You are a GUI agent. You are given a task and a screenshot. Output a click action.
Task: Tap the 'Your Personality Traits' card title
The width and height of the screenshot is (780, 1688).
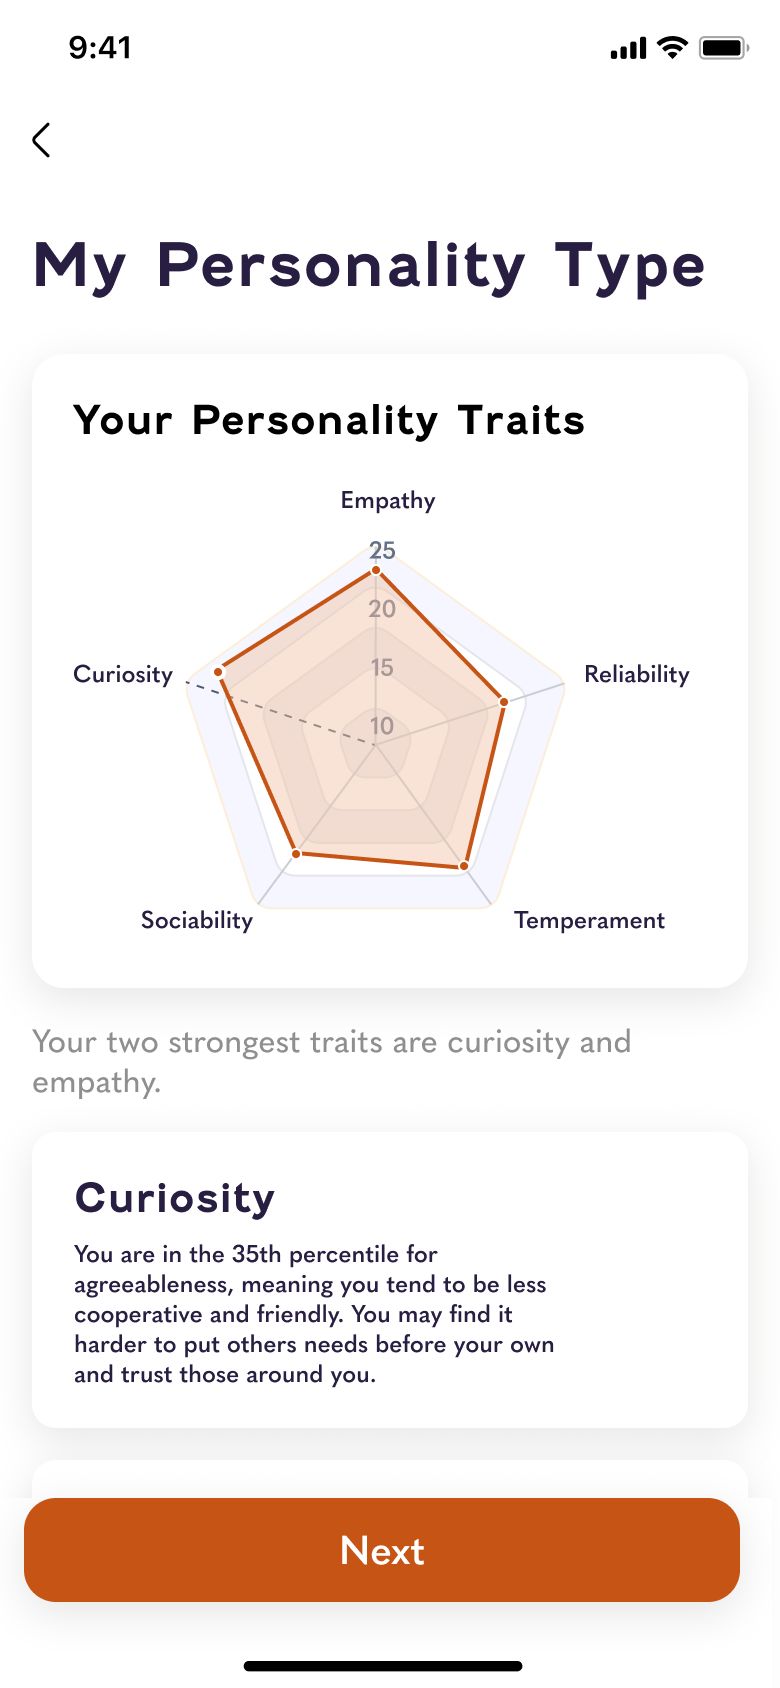[329, 420]
